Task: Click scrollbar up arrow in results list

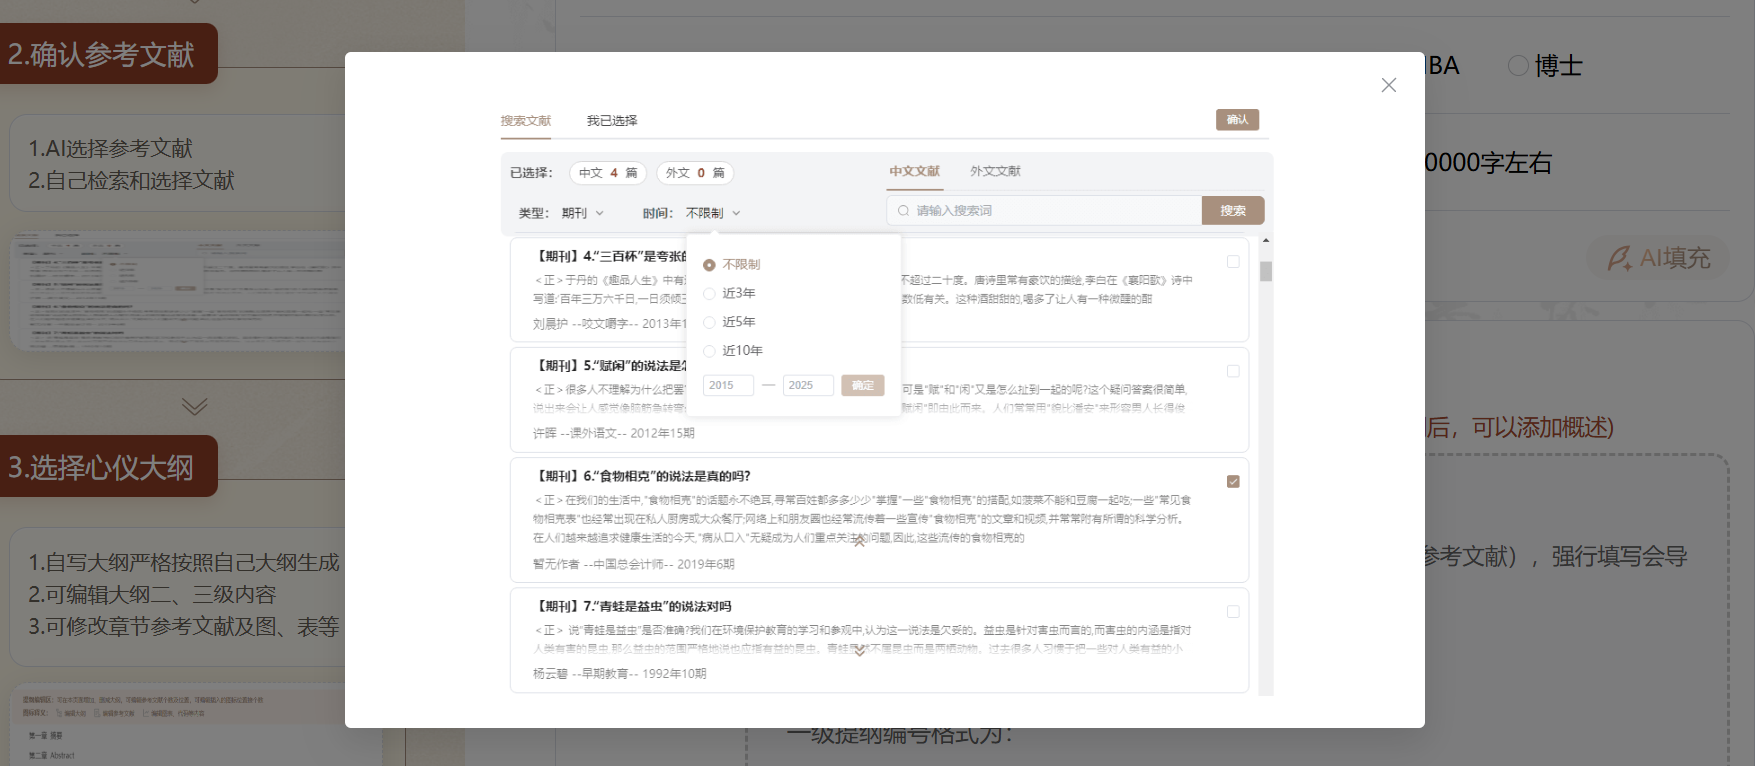Action: pos(1266,241)
